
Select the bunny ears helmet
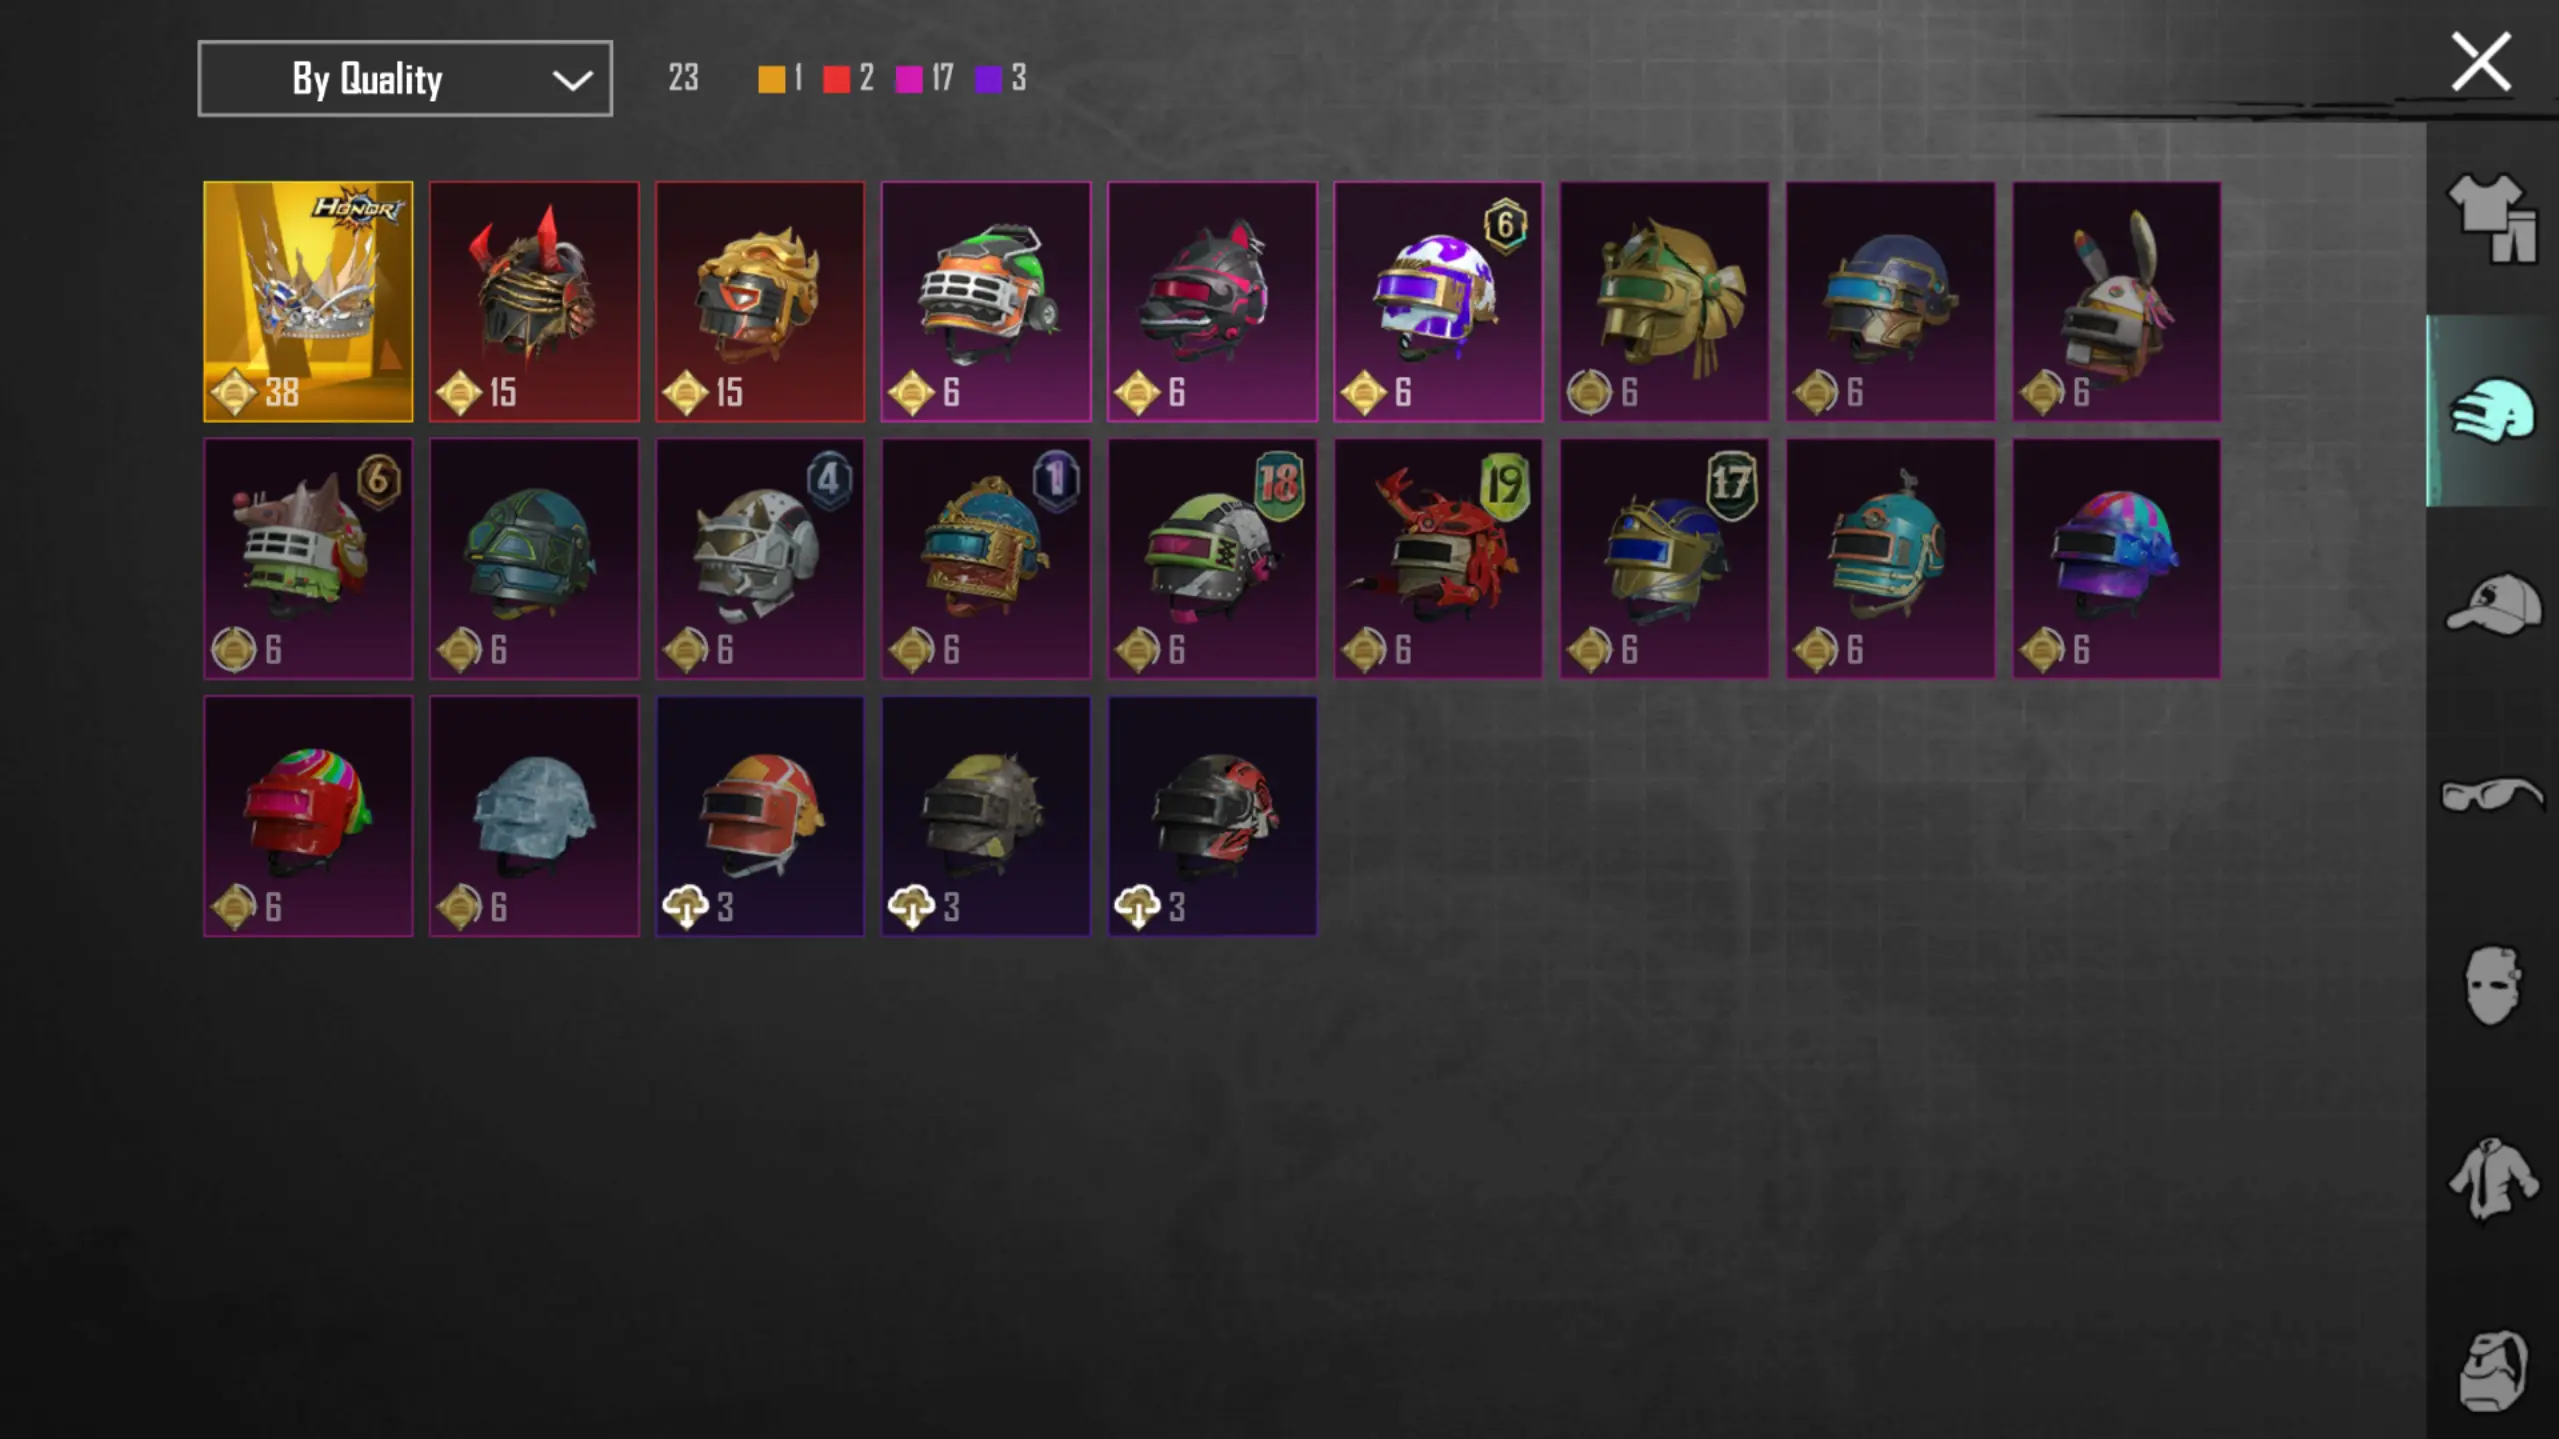coord(2116,301)
